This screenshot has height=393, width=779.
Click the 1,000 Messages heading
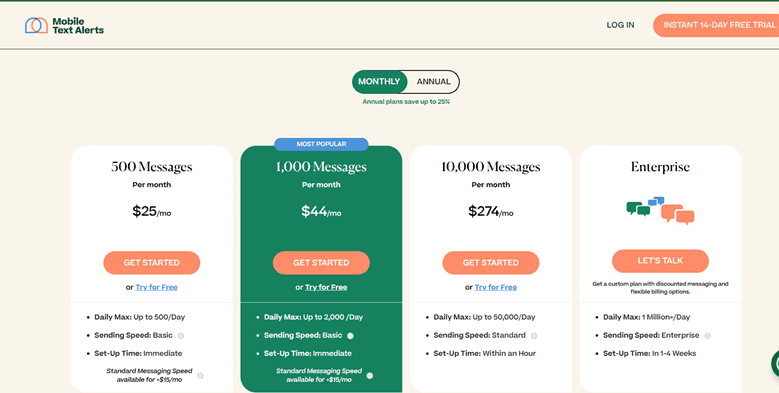tap(321, 167)
